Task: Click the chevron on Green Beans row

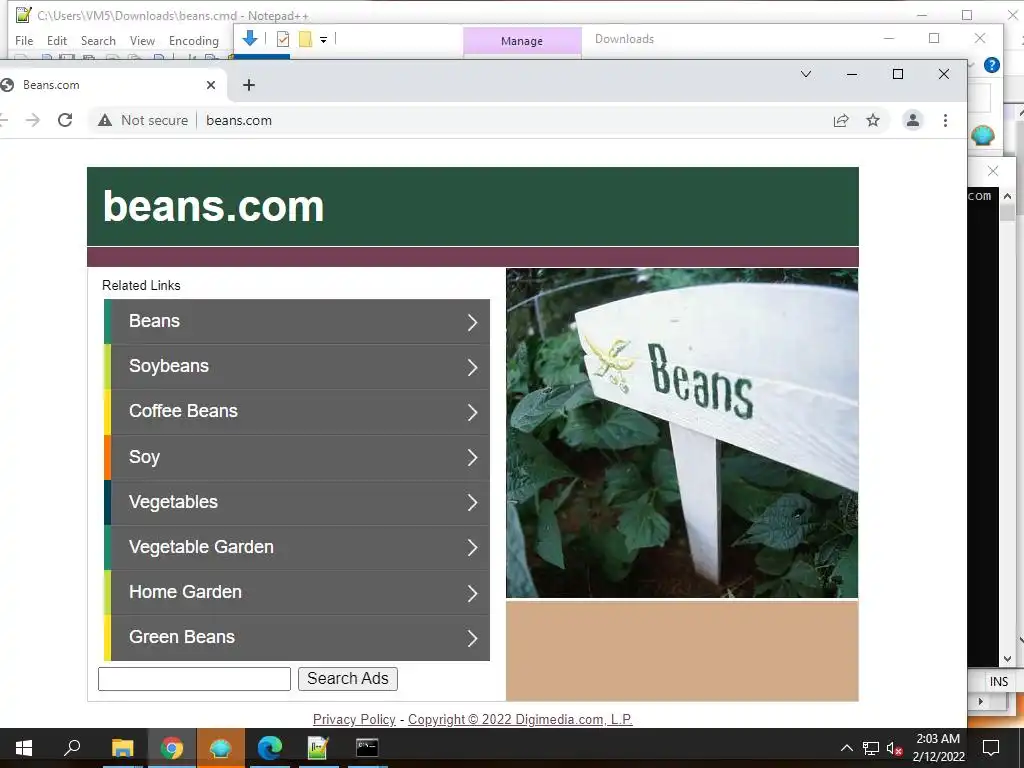Action: 472,639
